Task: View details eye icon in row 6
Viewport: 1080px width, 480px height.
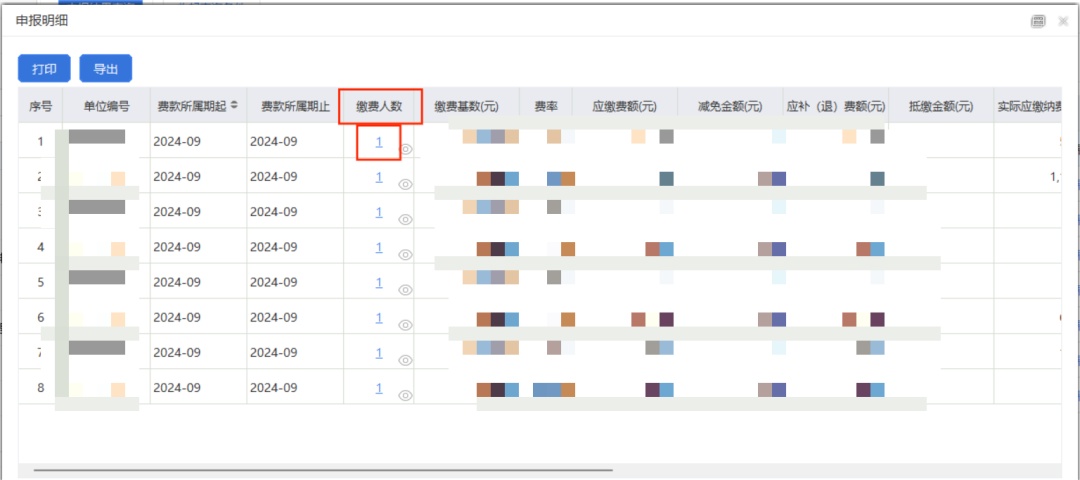Action: click(406, 325)
